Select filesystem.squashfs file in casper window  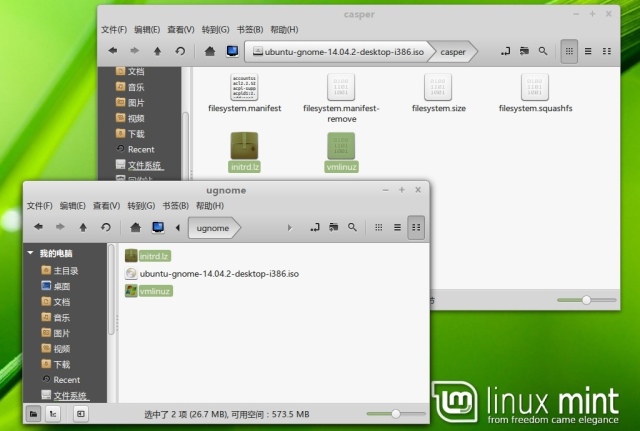[535, 93]
